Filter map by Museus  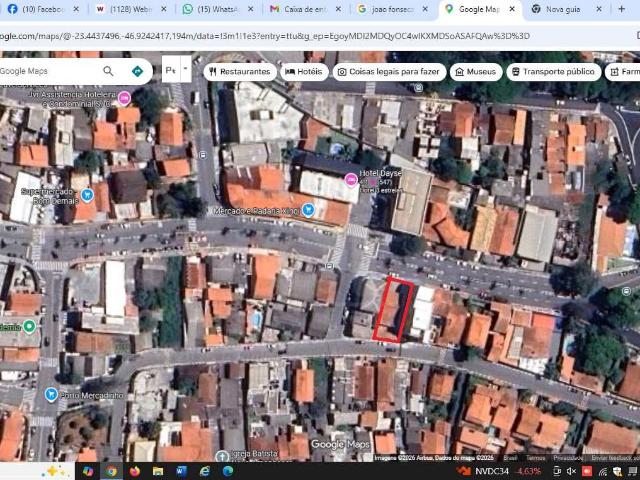click(x=476, y=72)
